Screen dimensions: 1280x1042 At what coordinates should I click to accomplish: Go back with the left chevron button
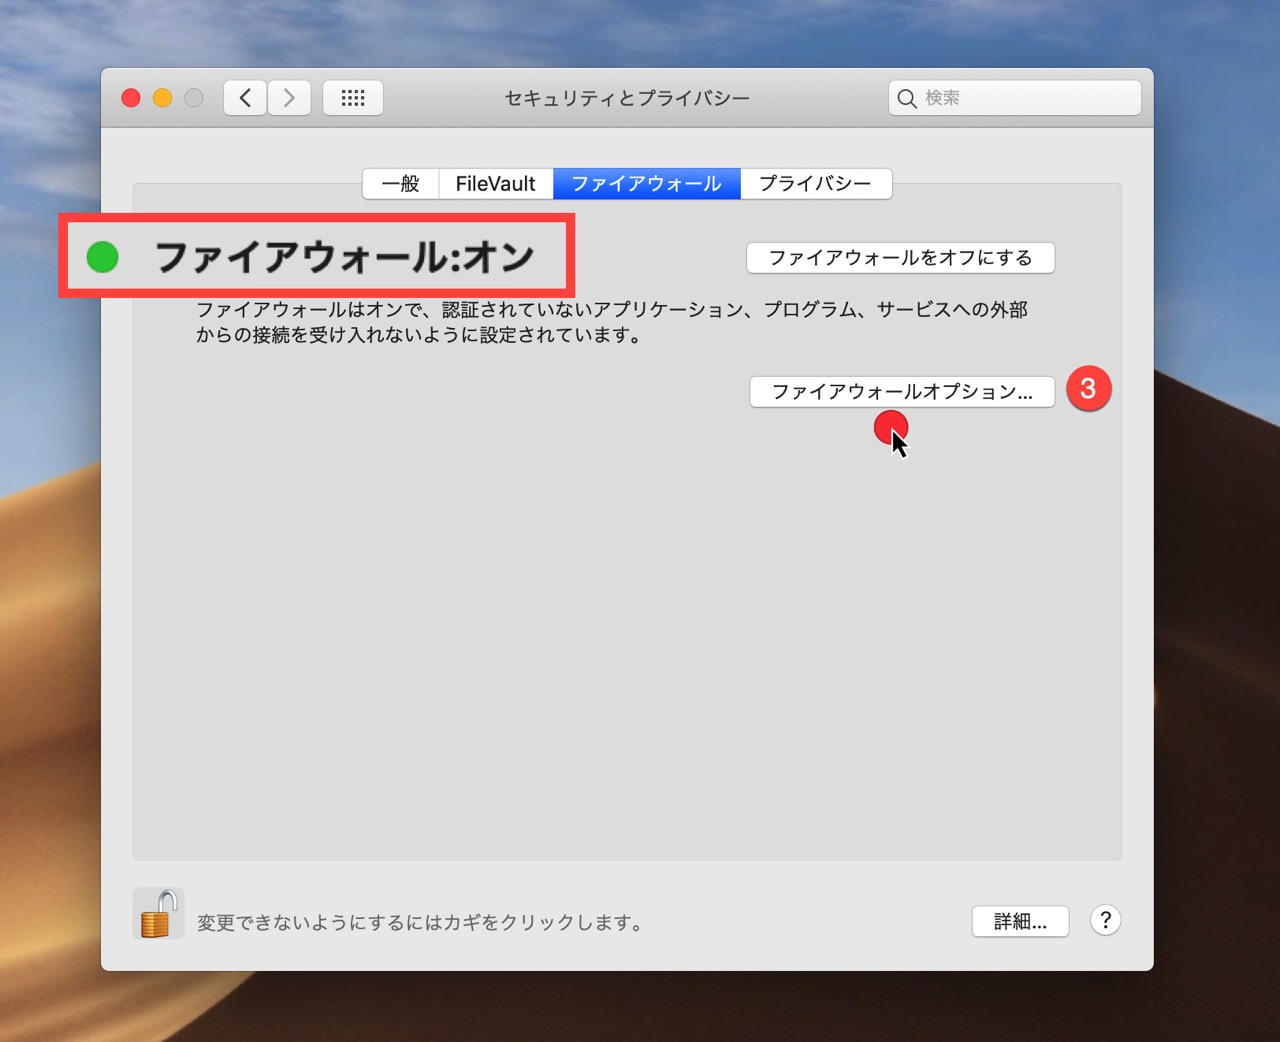point(245,98)
